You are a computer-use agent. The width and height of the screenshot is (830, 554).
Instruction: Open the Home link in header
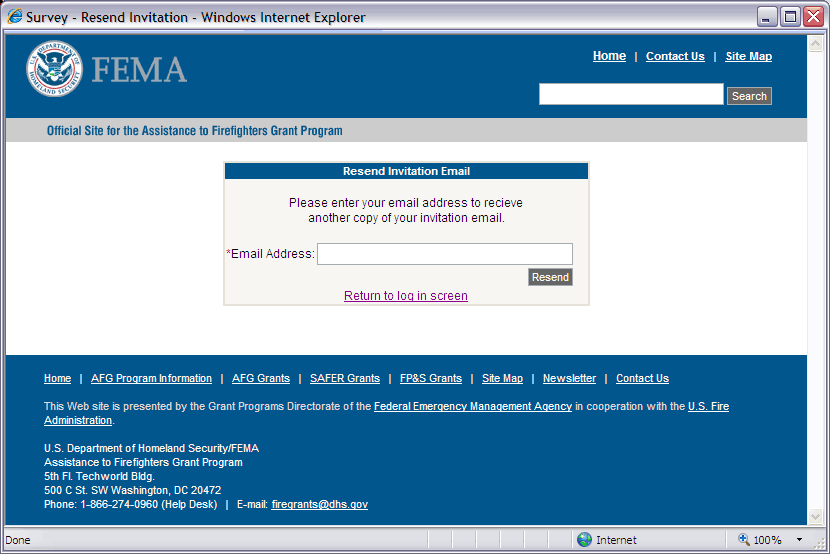609,56
